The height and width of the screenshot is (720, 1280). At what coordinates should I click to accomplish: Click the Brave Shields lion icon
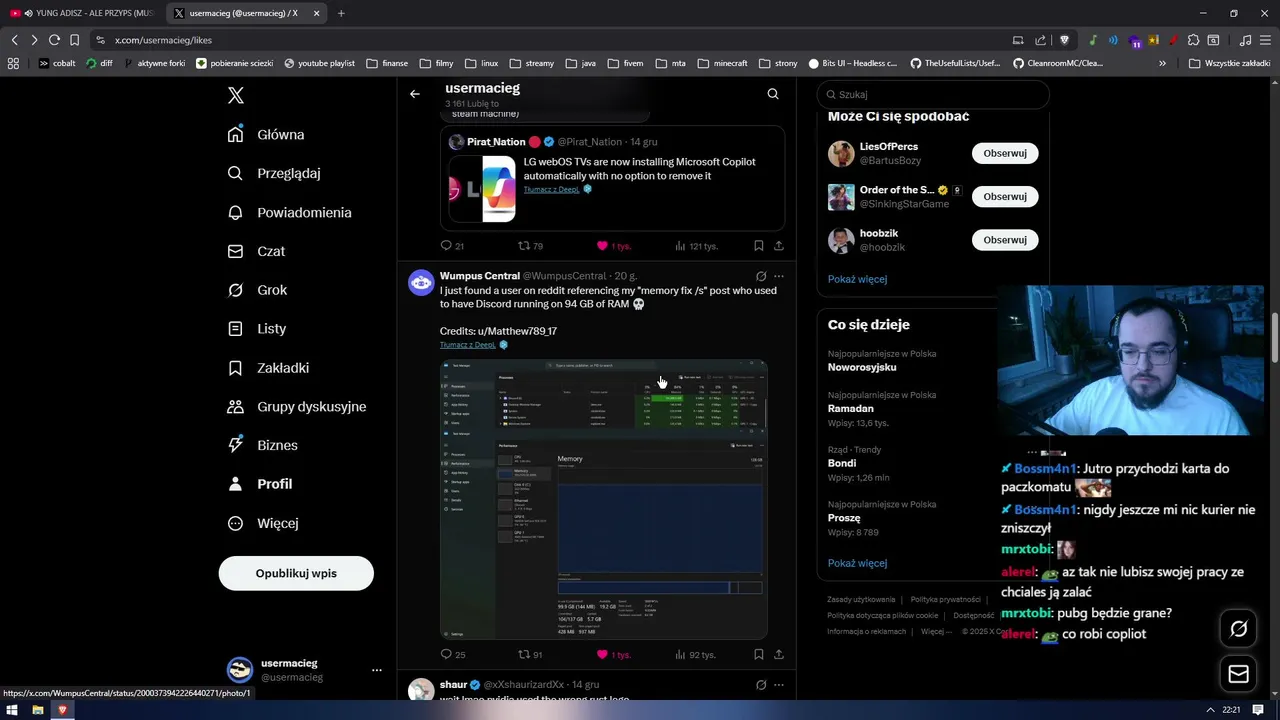tap(1064, 40)
